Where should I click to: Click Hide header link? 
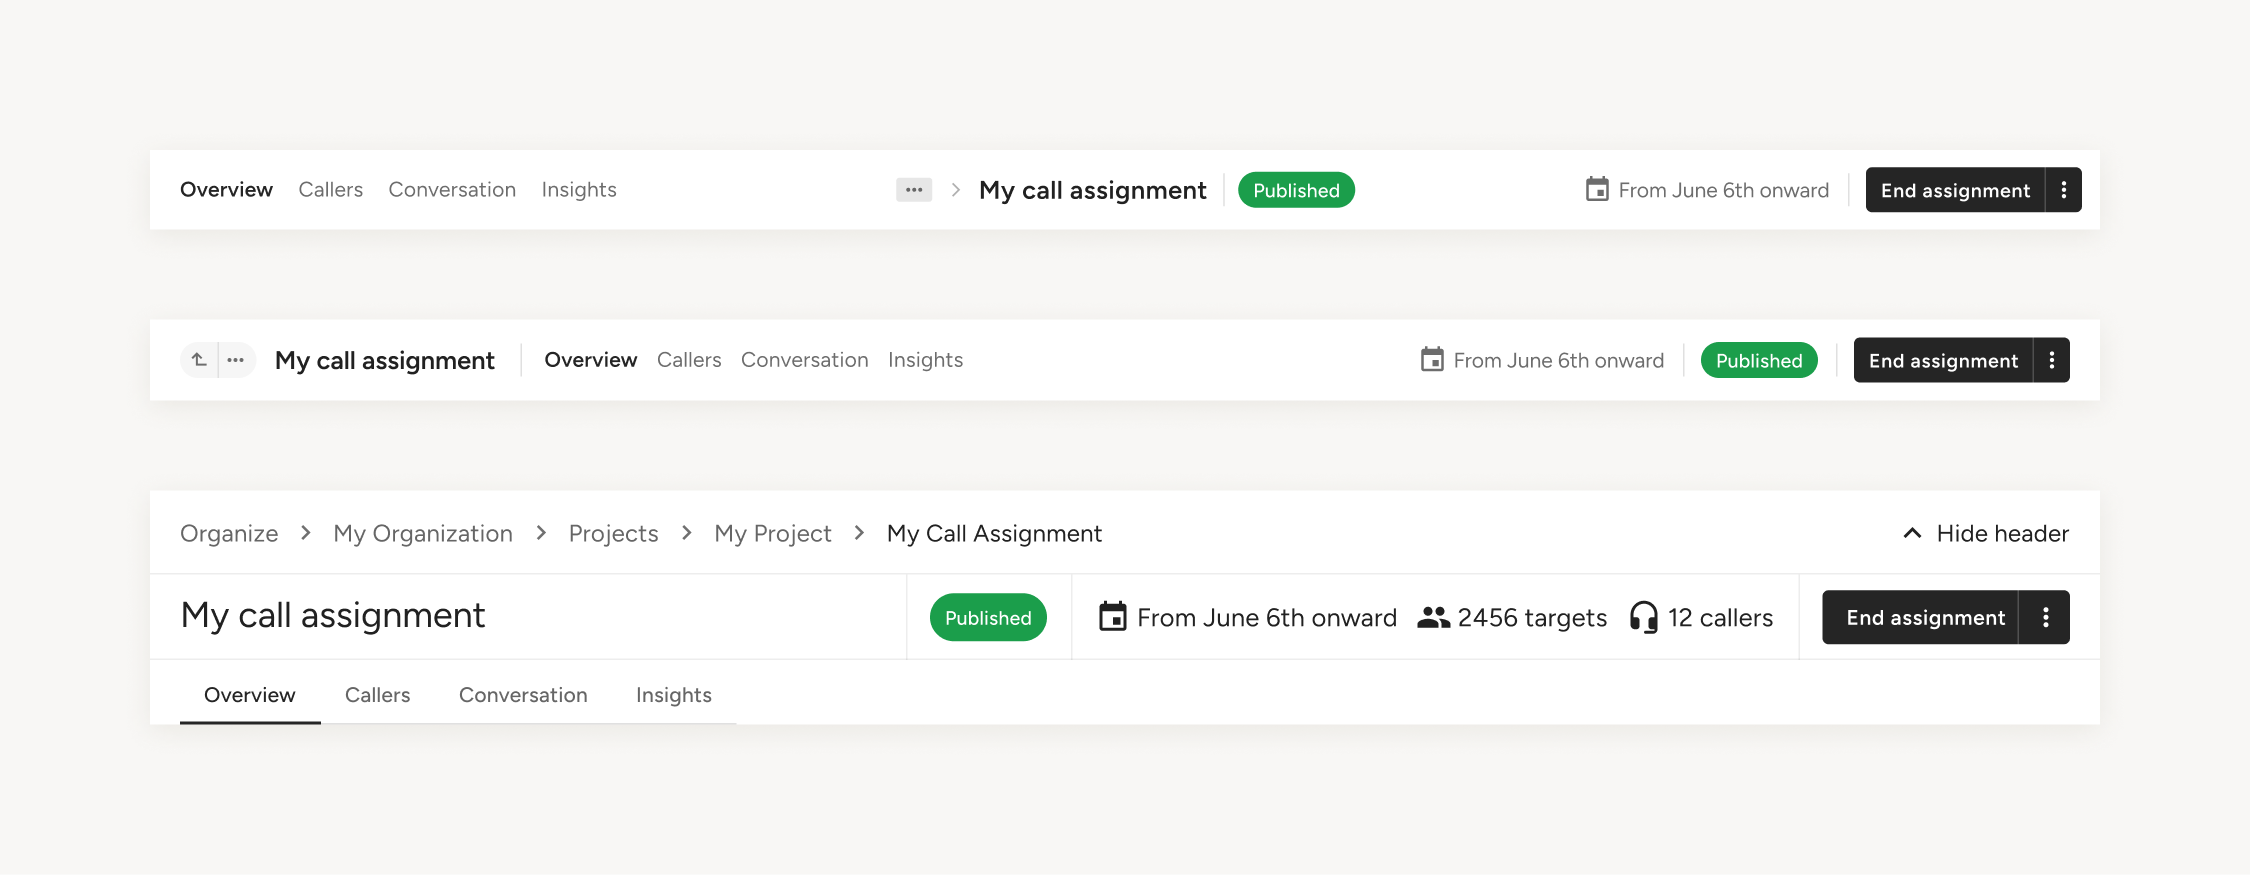pos(1985,533)
